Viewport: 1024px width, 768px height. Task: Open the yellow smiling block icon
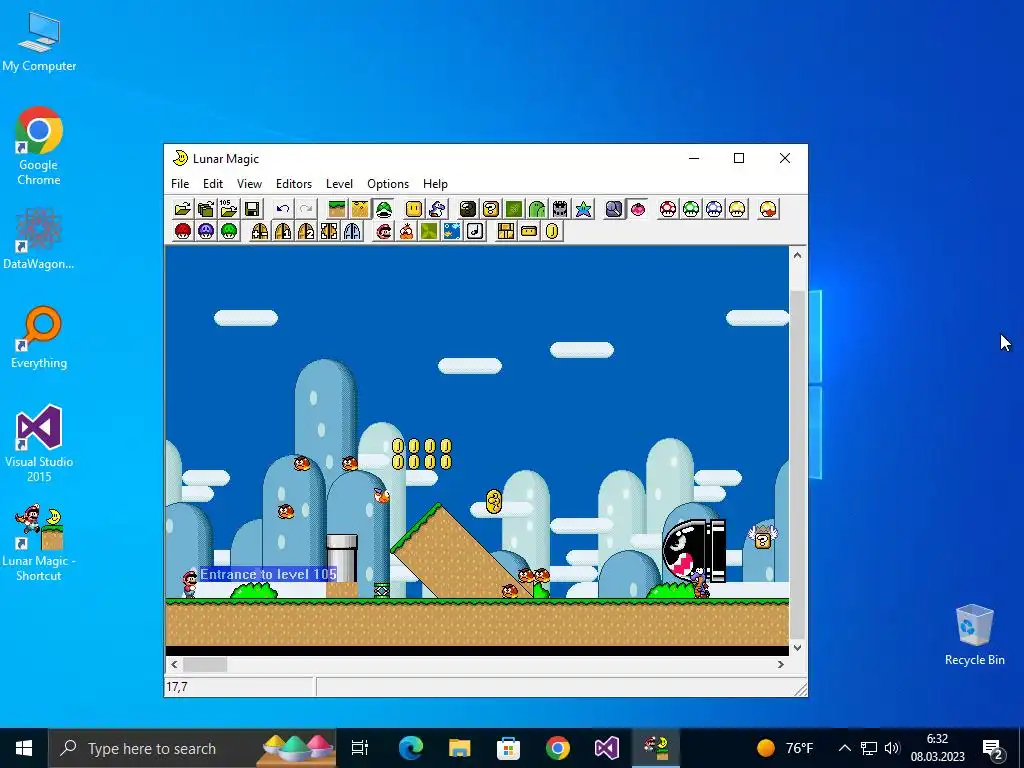(414, 209)
